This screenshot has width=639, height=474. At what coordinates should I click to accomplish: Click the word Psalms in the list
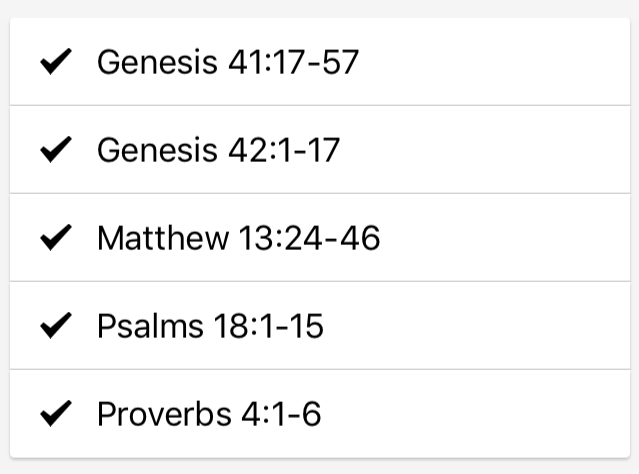(150, 326)
